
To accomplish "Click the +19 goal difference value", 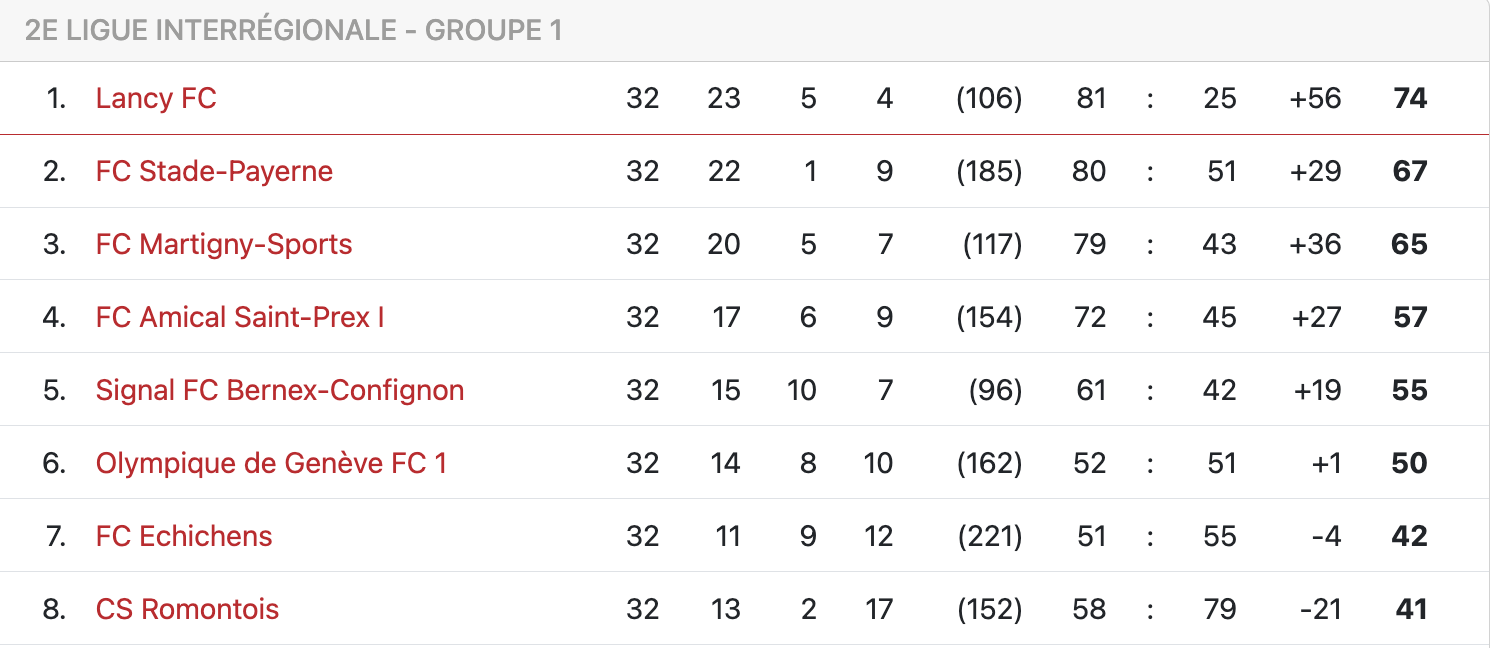I will point(1316,390).
